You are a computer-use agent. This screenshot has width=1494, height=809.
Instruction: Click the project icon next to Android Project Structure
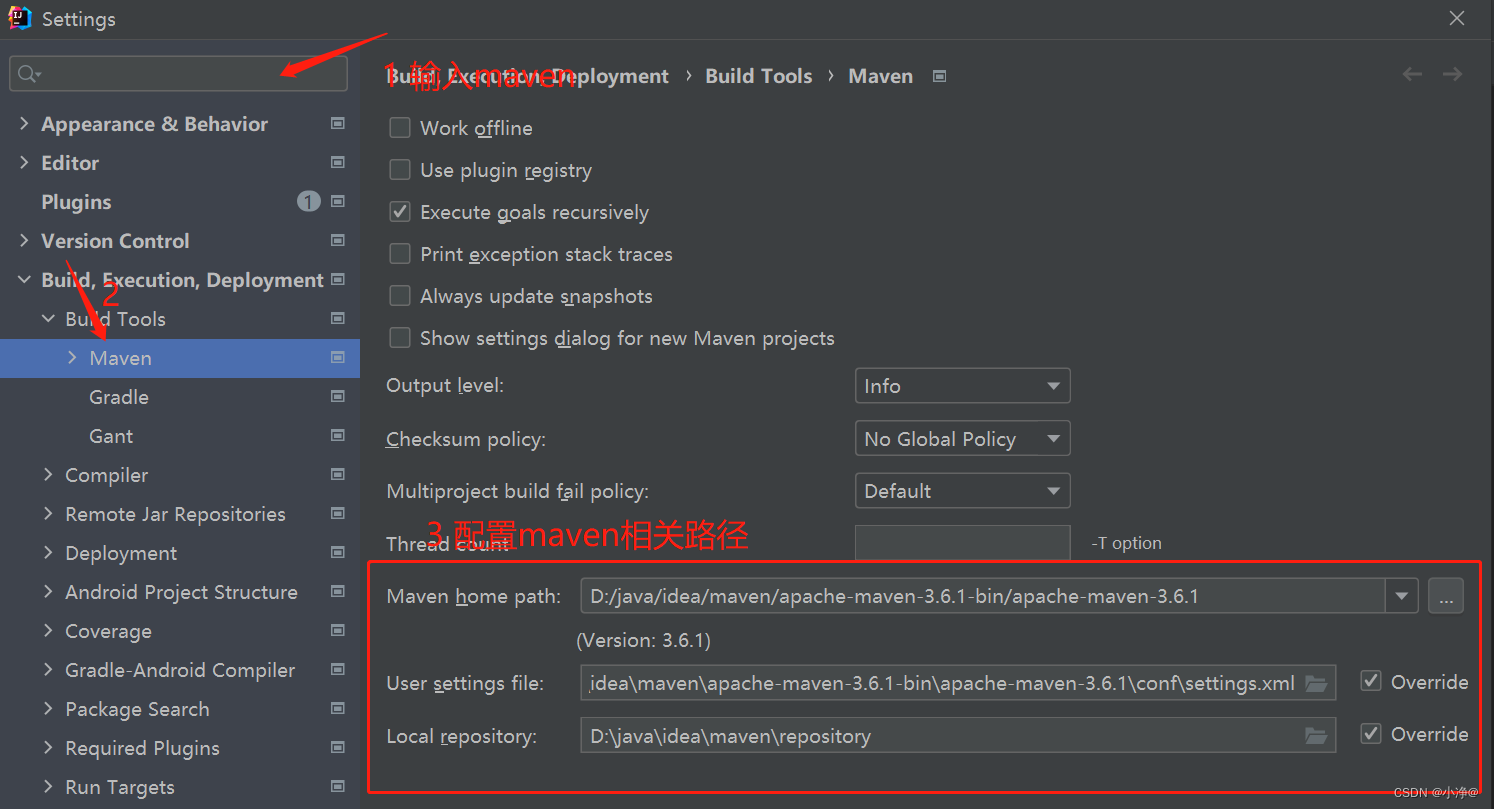click(x=338, y=592)
